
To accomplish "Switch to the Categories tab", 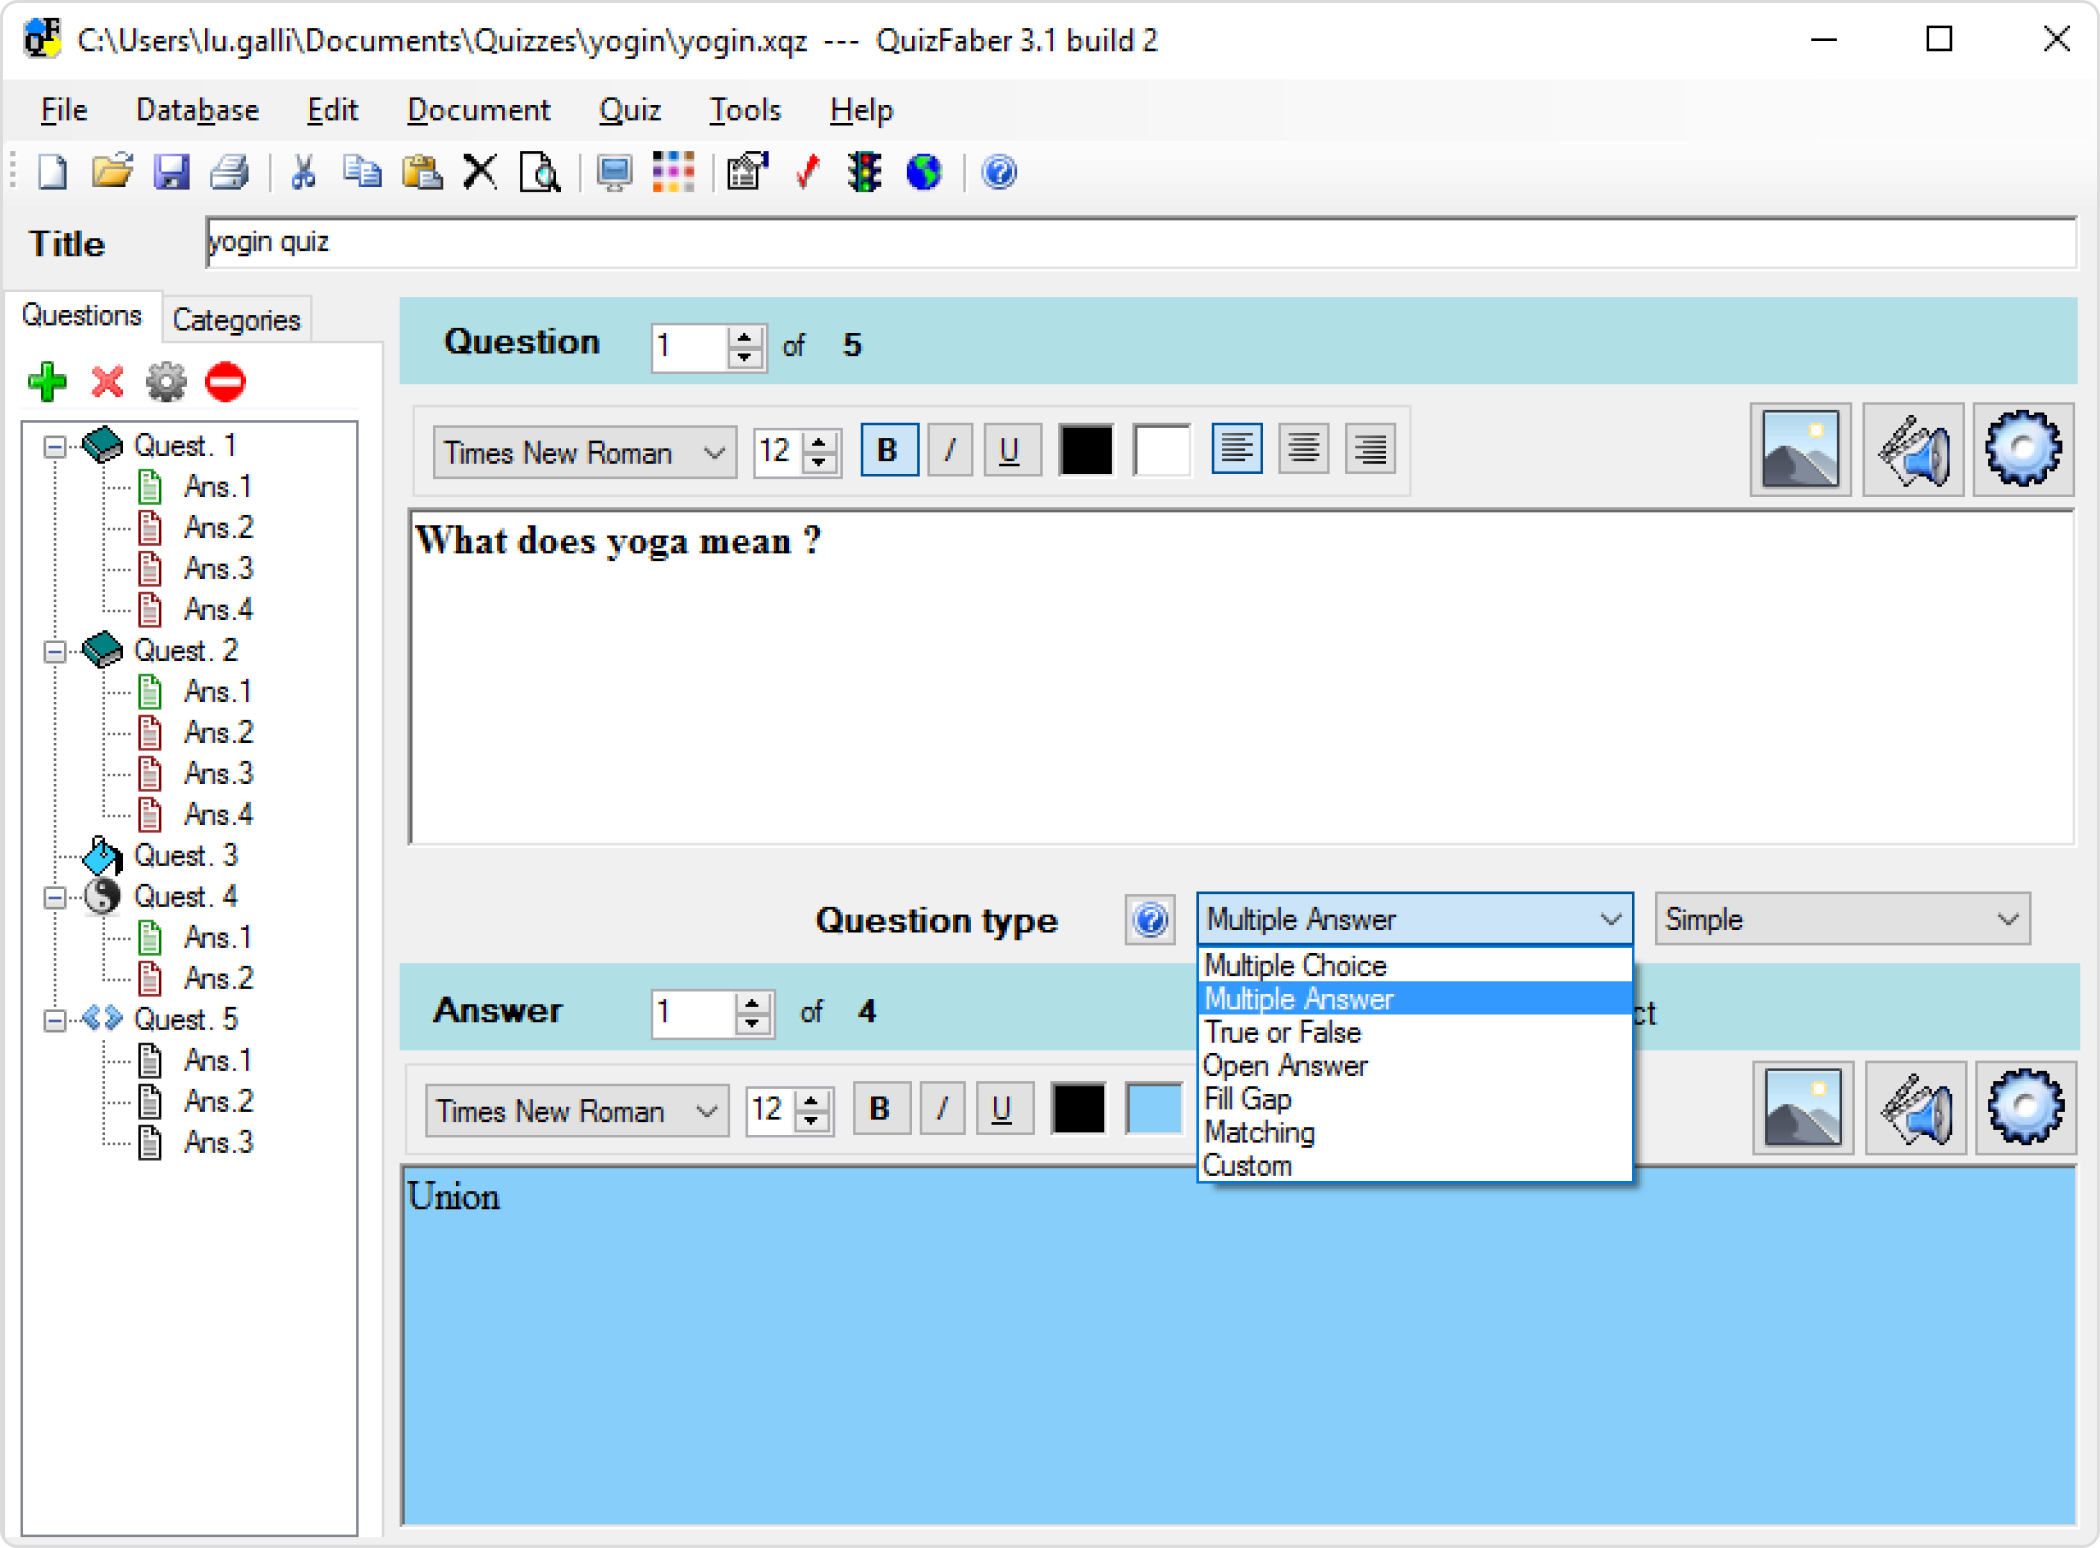I will click(x=236, y=320).
